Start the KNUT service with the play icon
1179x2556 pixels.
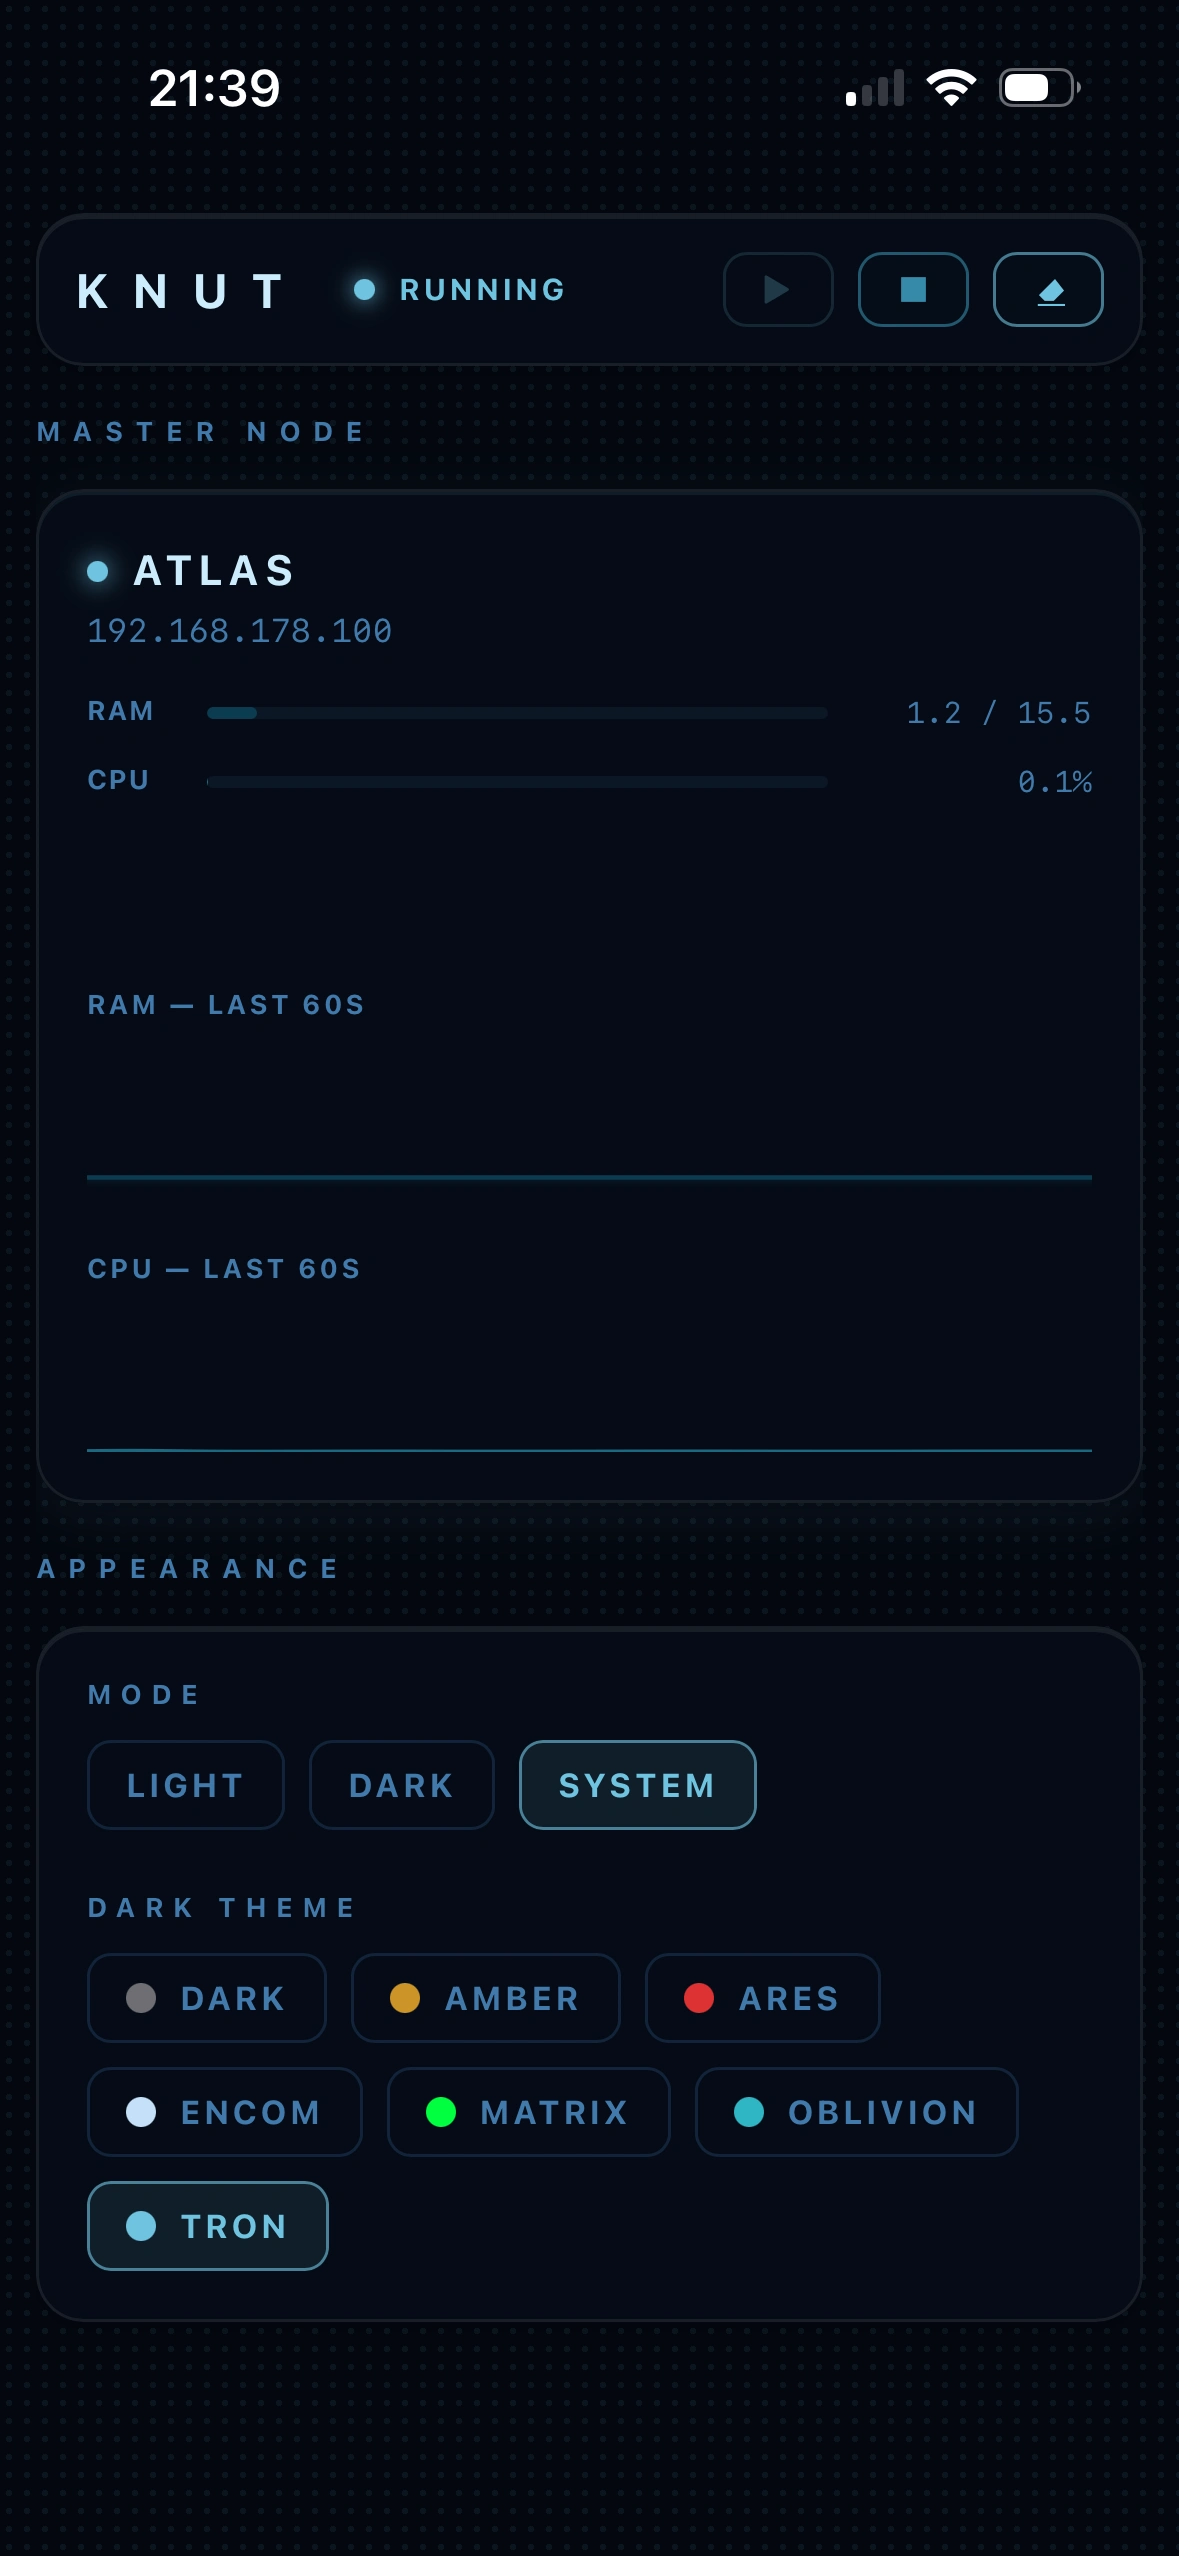[x=776, y=289]
